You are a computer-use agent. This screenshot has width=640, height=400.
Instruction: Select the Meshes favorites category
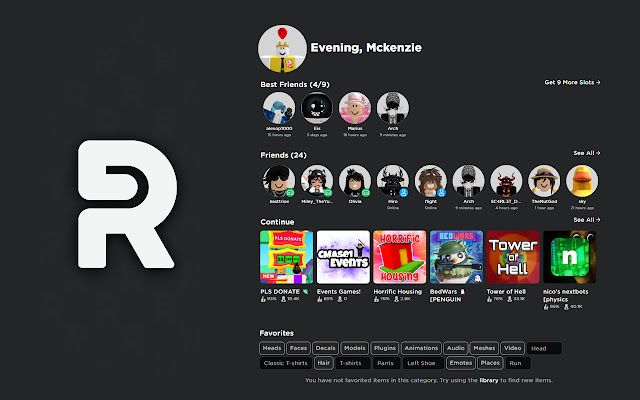point(484,348)
